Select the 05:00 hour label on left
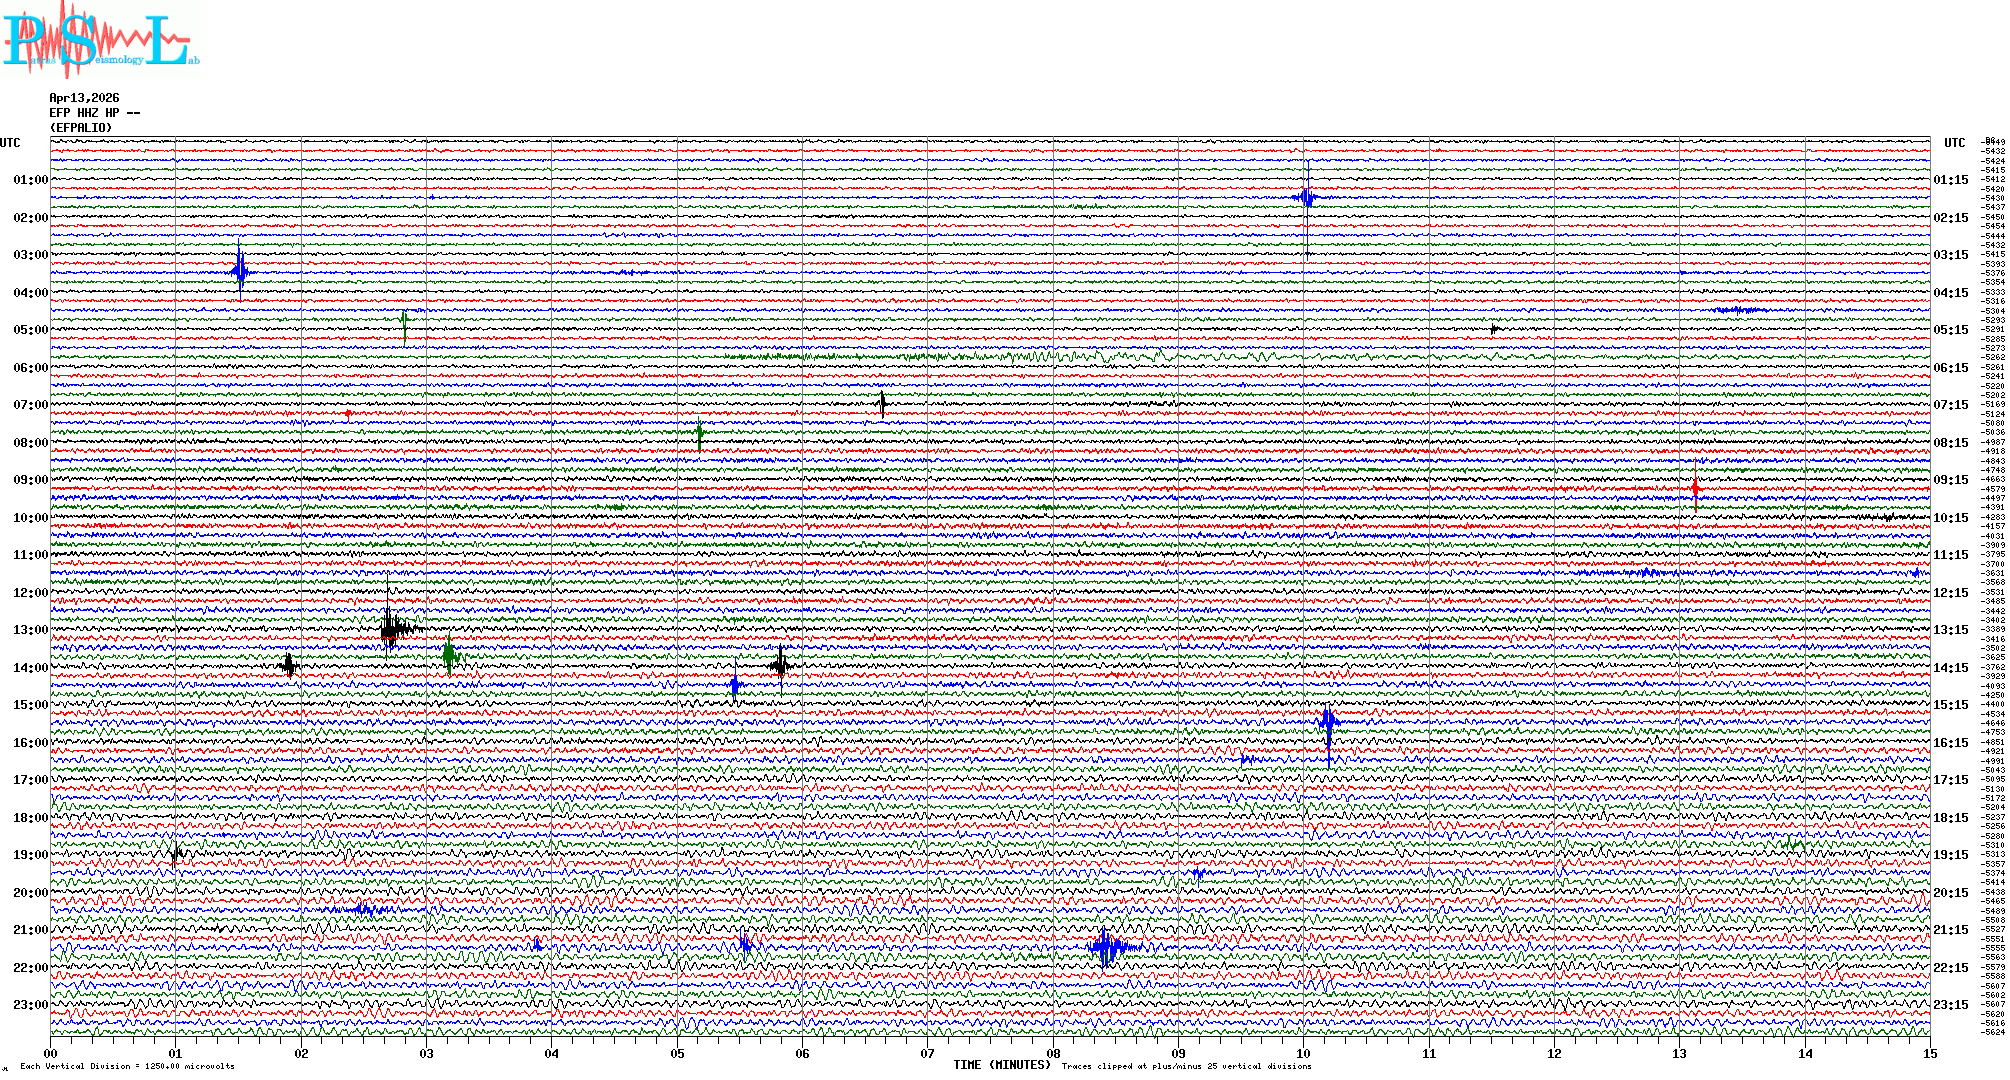2010x1080 pixels. pos(30,330)
